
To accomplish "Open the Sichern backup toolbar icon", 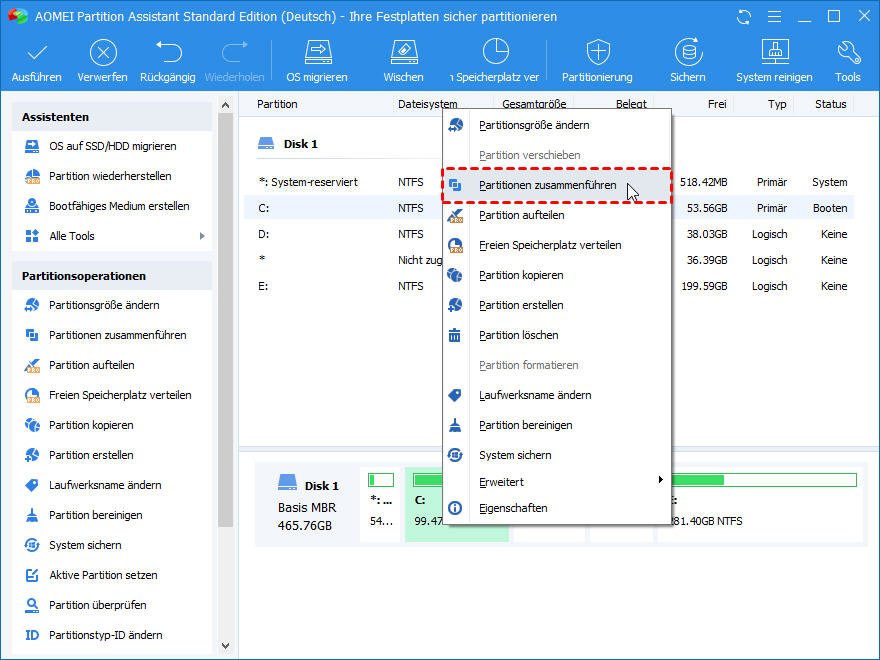I will coord(688,53).
